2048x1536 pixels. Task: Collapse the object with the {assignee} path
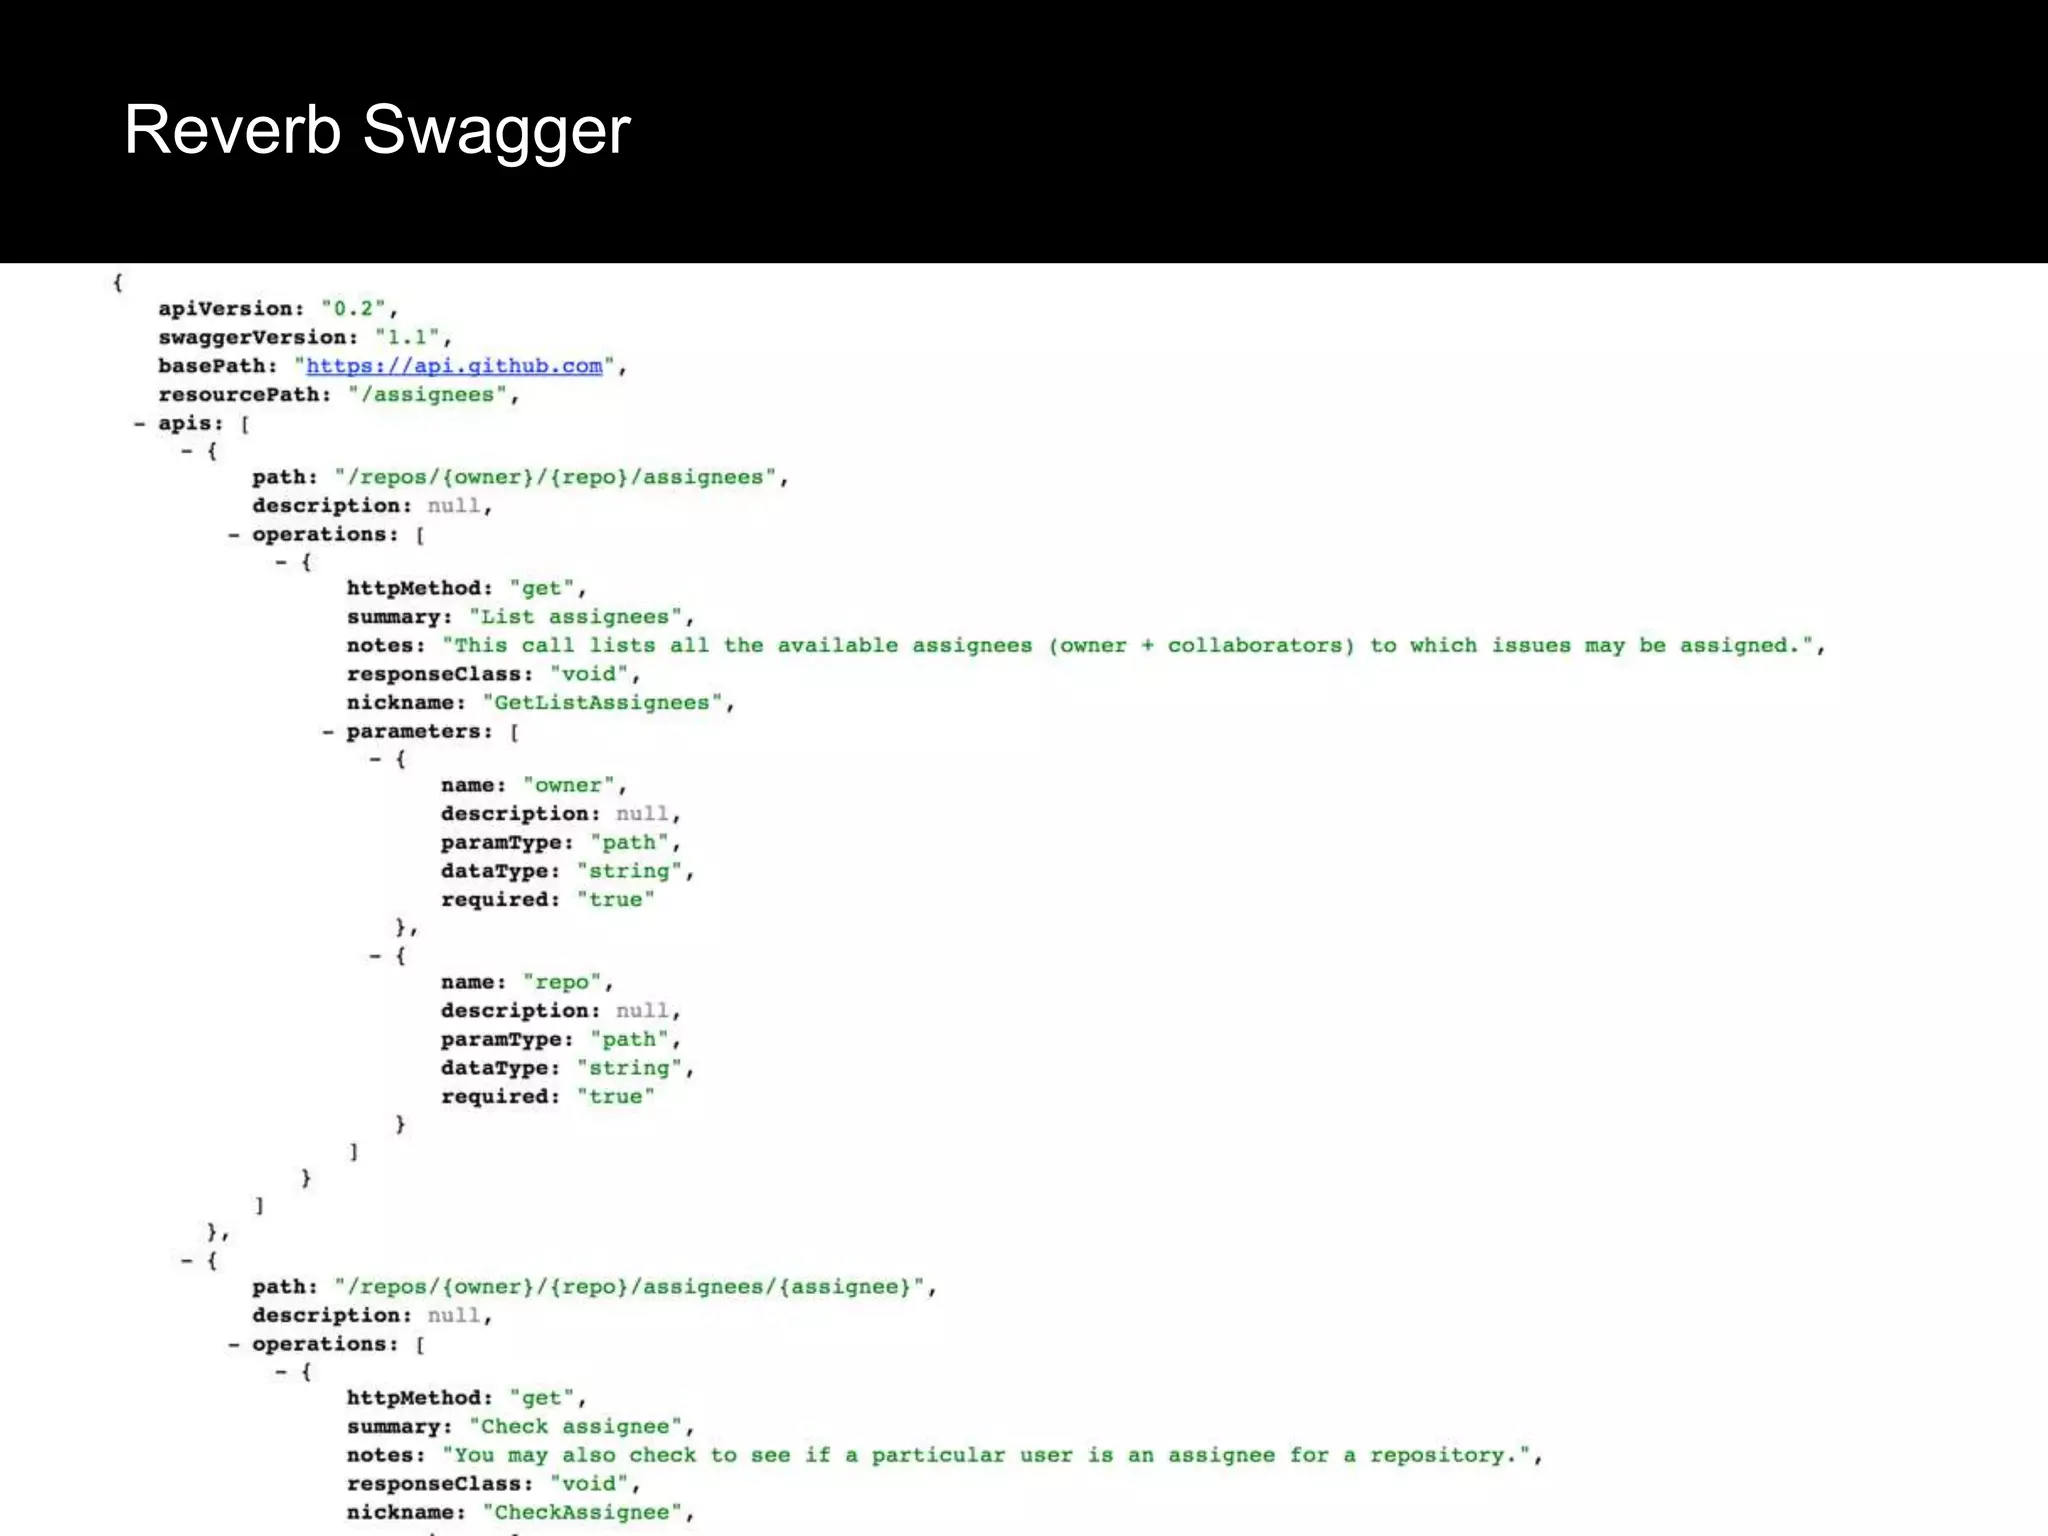point(187,1261)
